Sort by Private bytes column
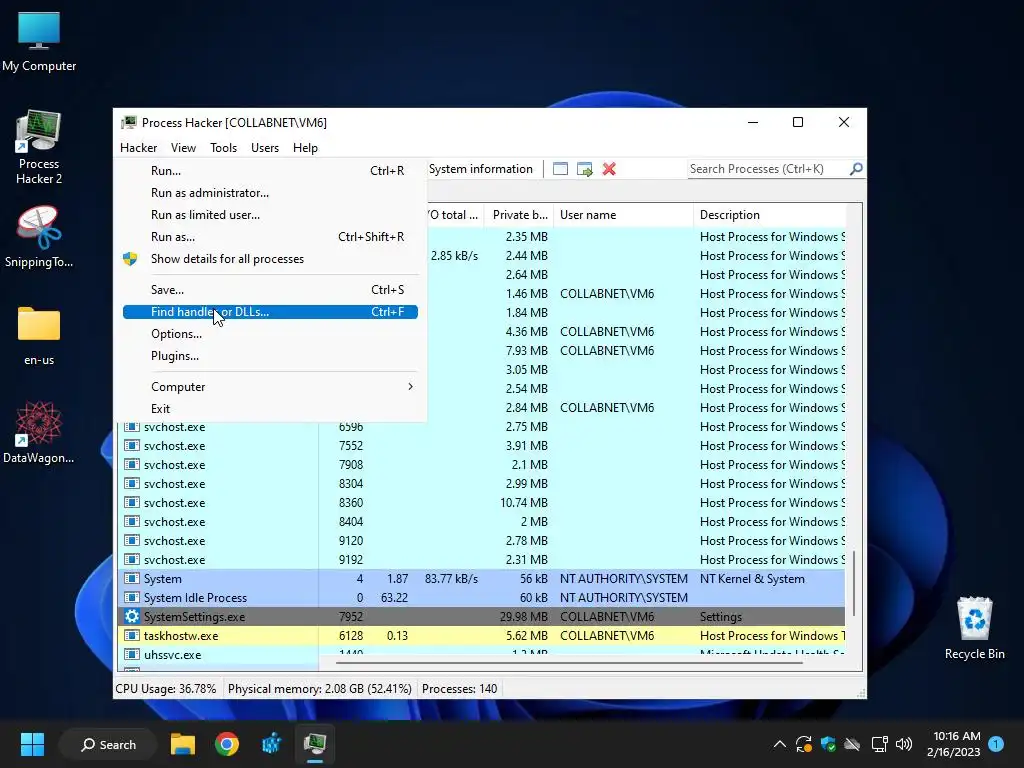1024x768 pixels. (x=519, y=215)
